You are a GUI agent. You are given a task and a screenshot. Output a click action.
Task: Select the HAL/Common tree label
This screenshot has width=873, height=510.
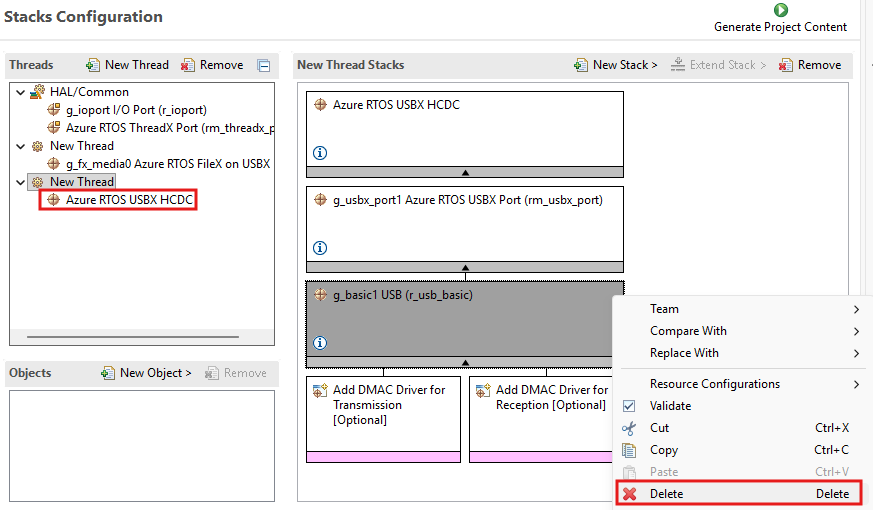tap(89, 92)
